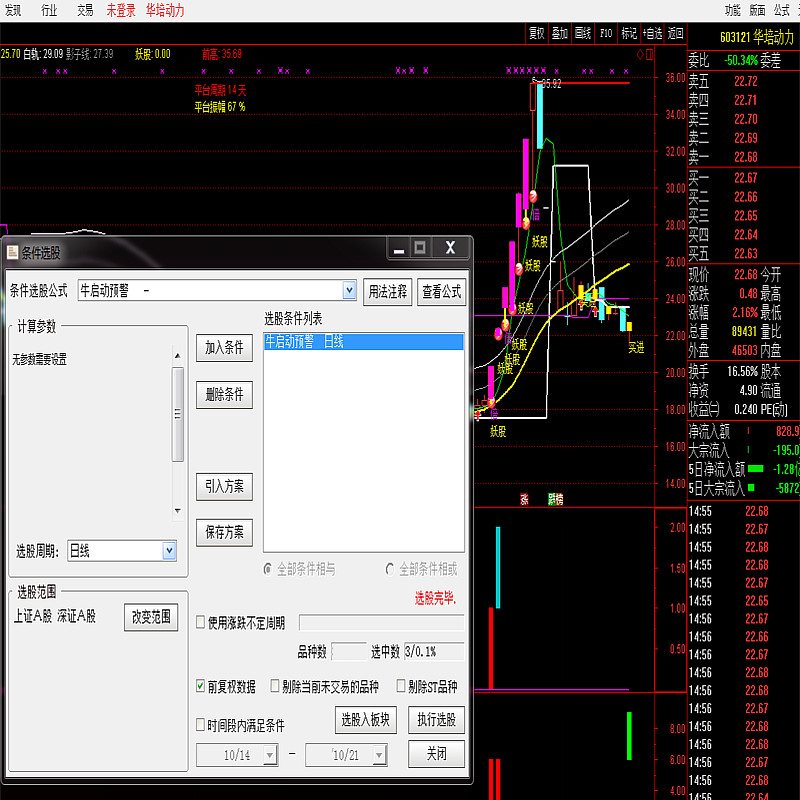Tick the 剔除ST品种 checkbox

coord(402,687)
